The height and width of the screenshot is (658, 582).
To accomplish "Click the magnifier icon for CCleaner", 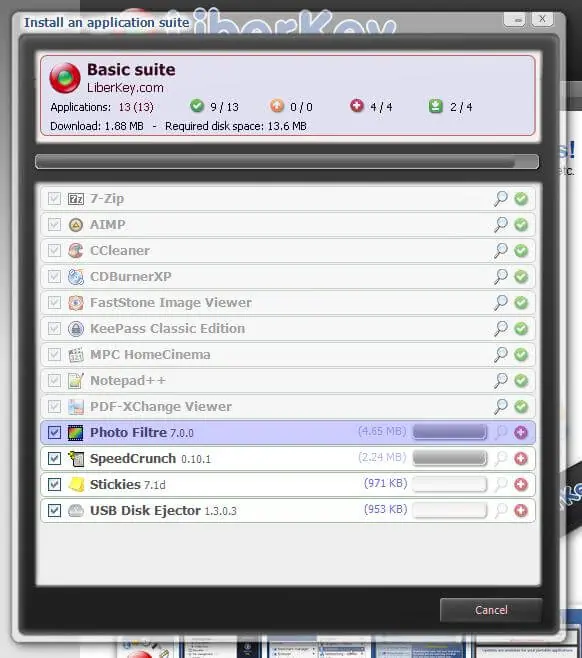I will 501,251.
